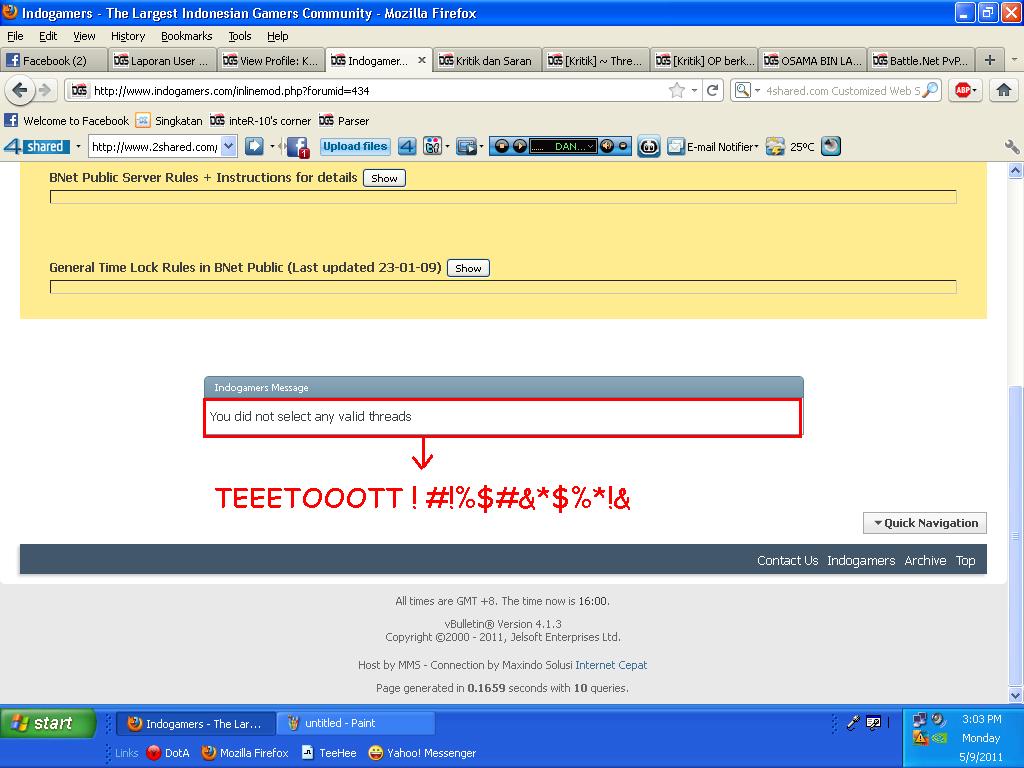This screenshot has width=1024, height=768.
Task: Show BNet Public Server Rules details
Action: (x=384, y=178)
